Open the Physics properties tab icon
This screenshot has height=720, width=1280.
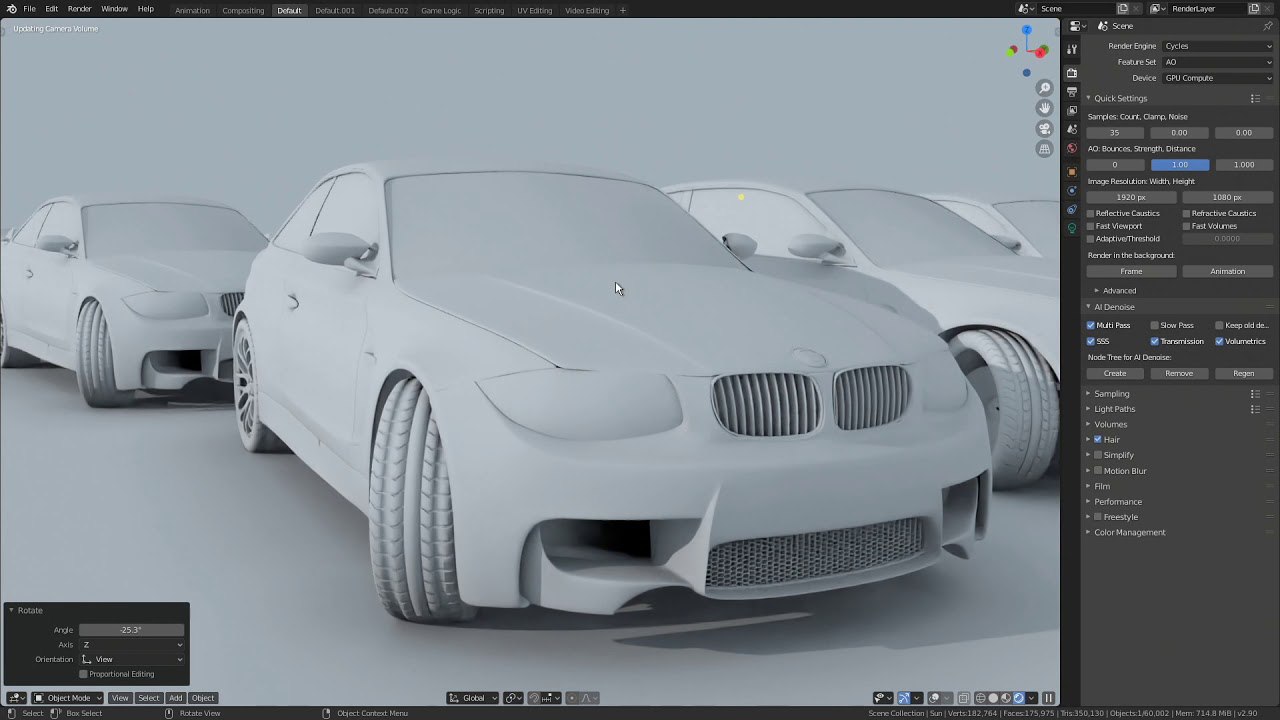point(1072,191)
